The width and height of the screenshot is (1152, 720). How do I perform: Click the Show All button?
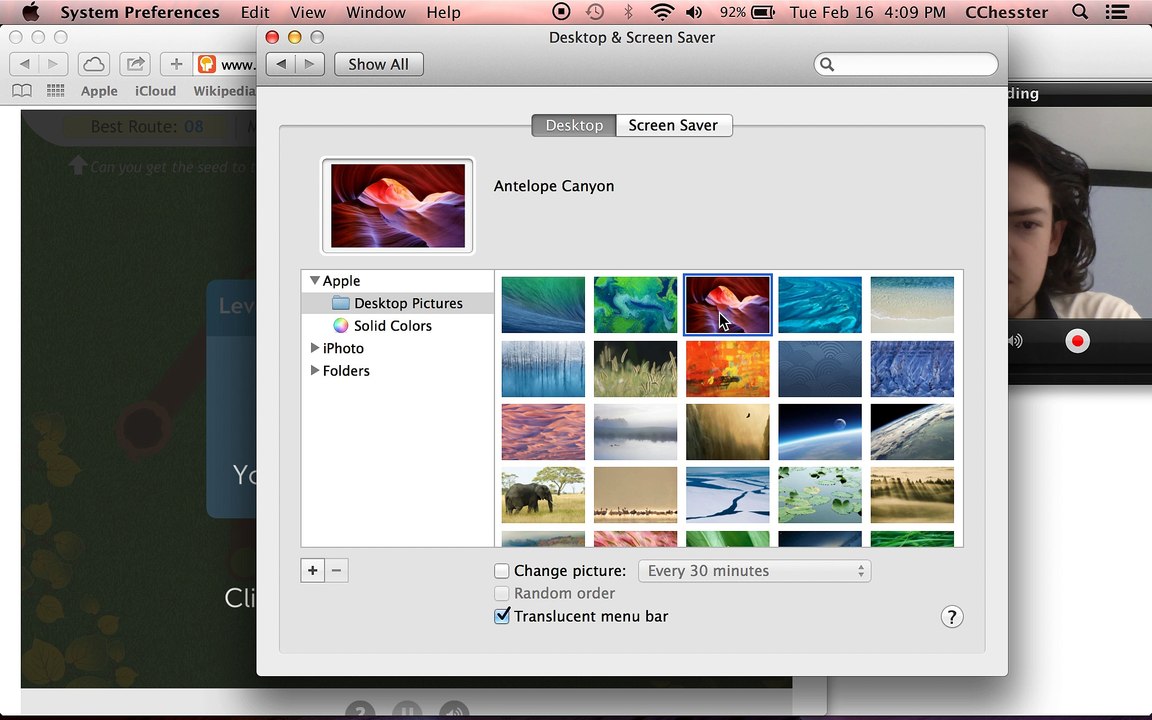click(x=378, y=64)
